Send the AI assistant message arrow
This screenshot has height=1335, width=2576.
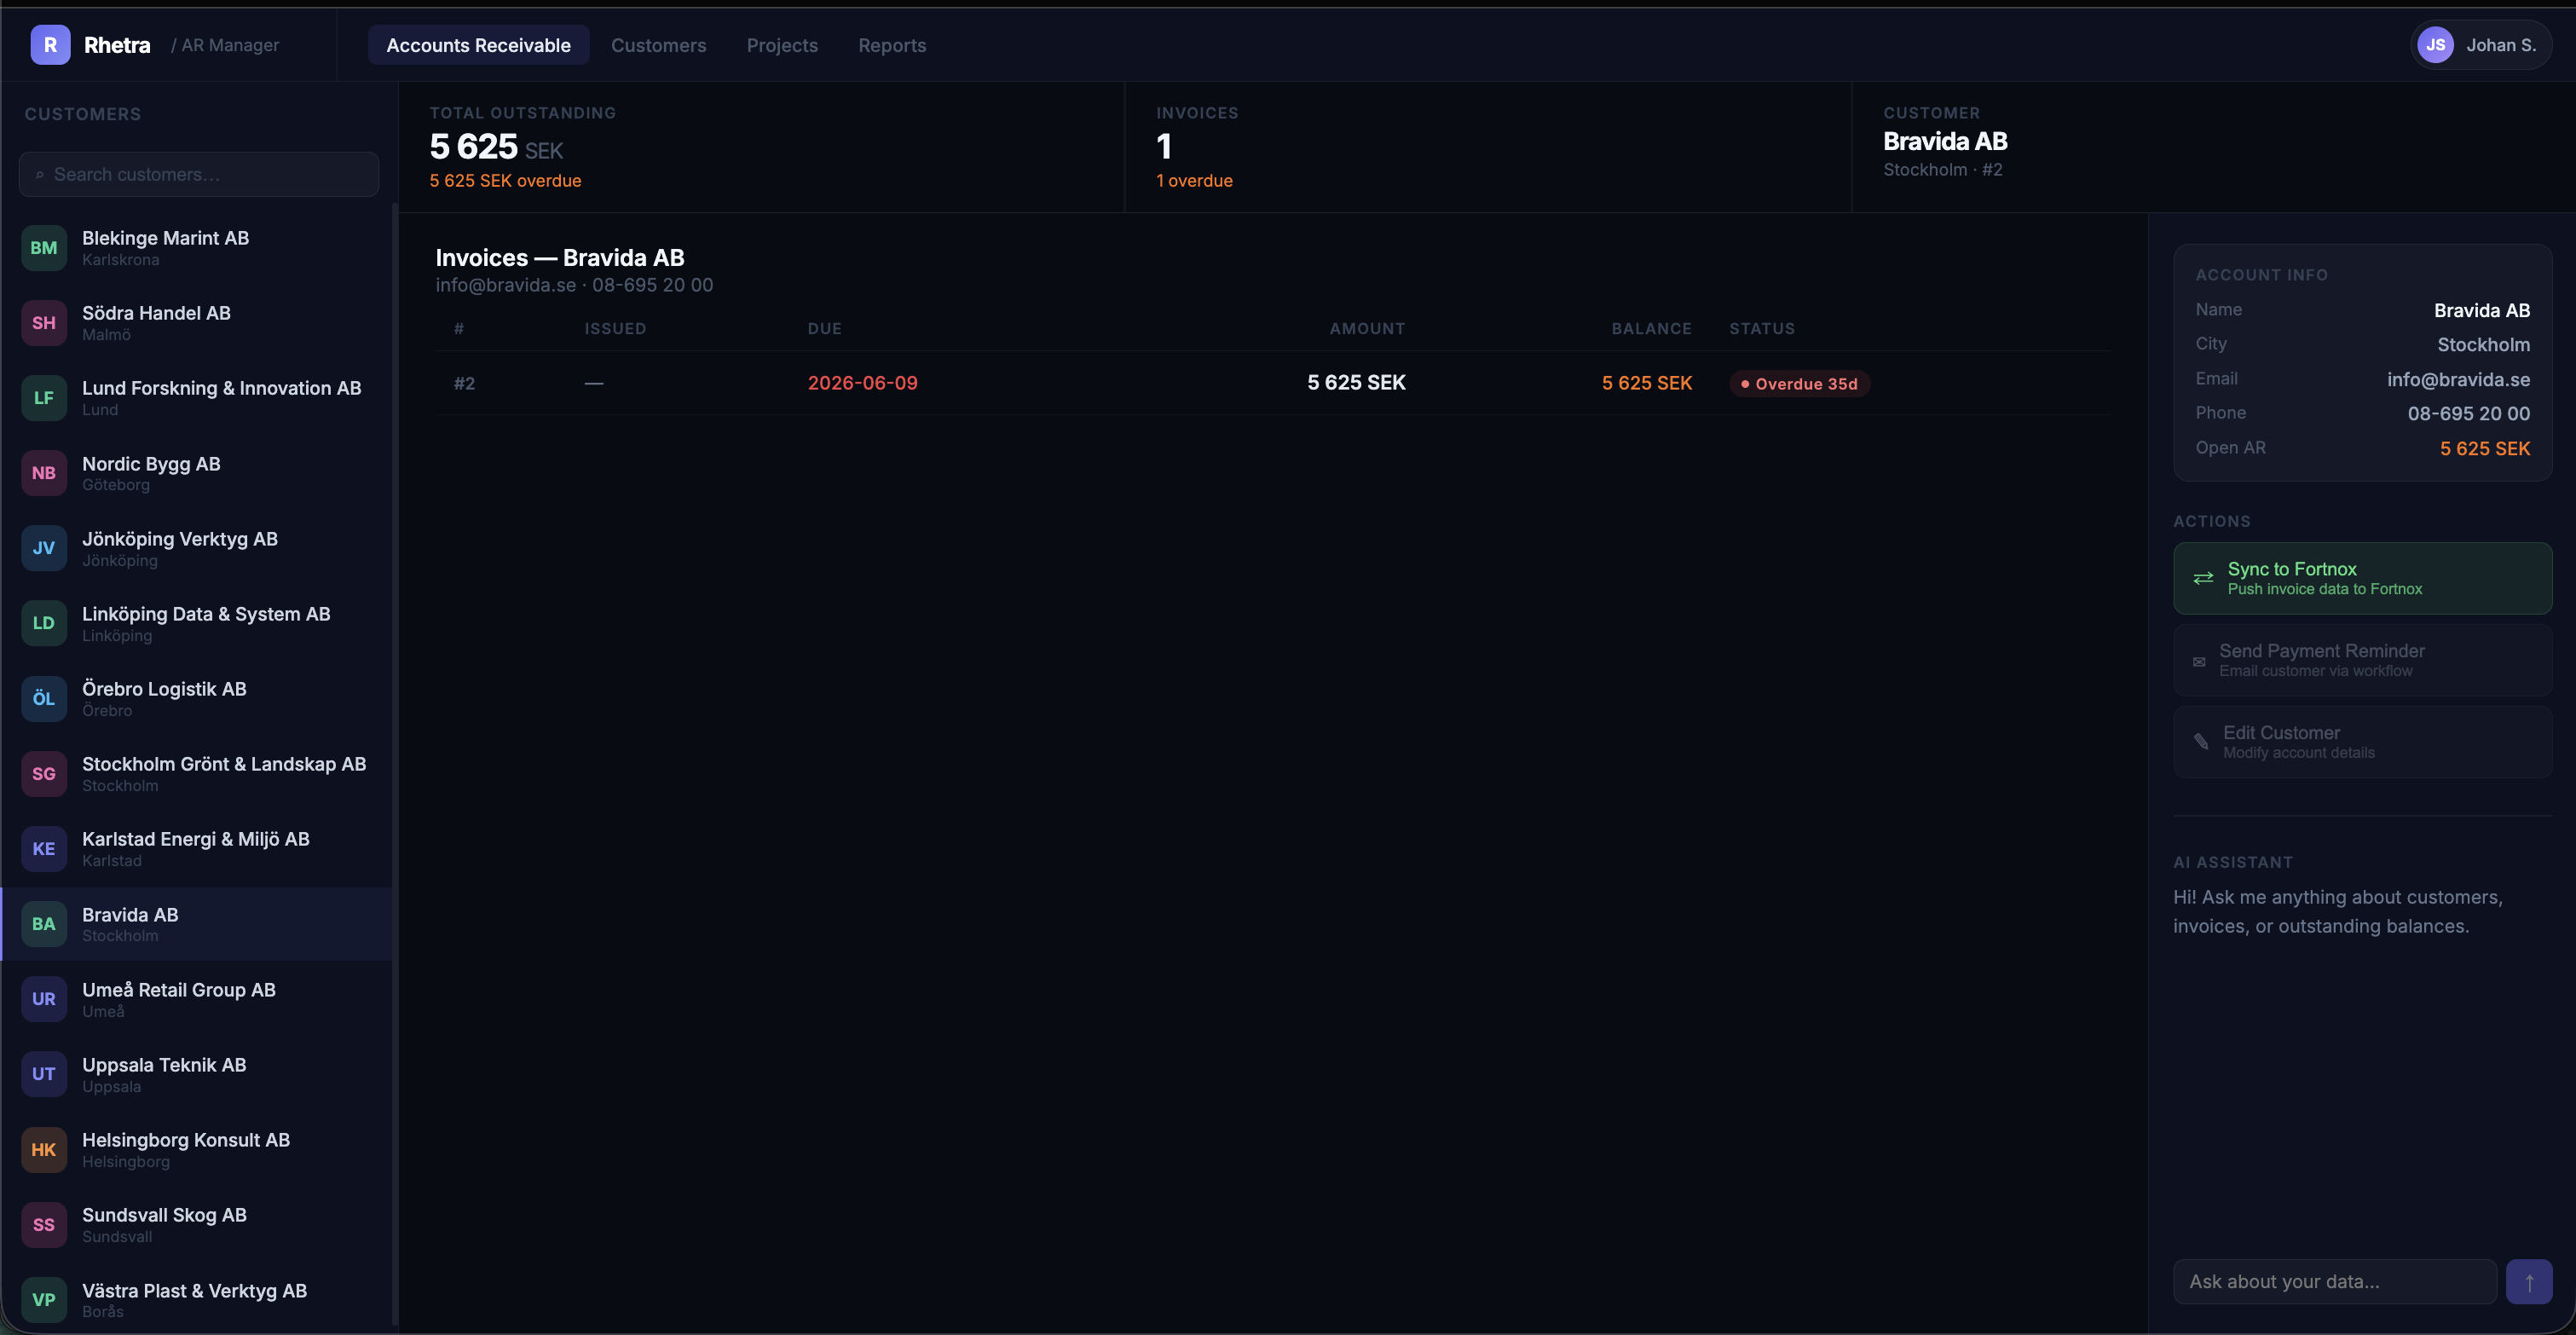coord(2529,1282)
